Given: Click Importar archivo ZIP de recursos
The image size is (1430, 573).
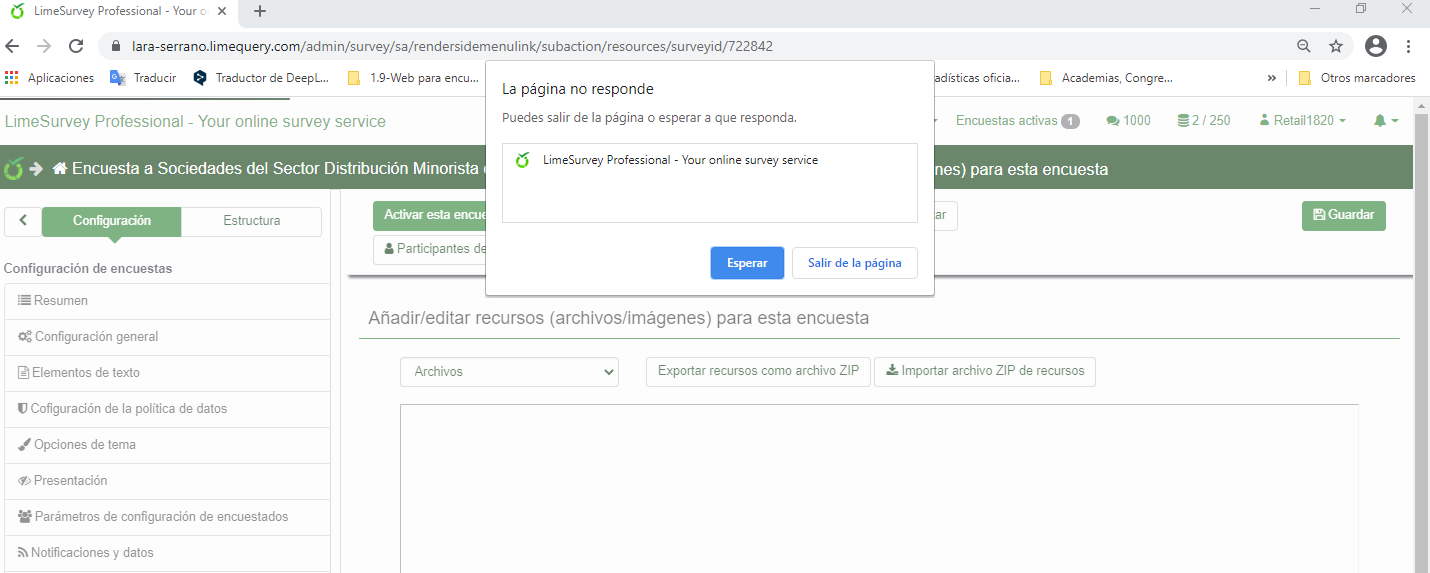Looking at the screenshot, I should (984, 371).
